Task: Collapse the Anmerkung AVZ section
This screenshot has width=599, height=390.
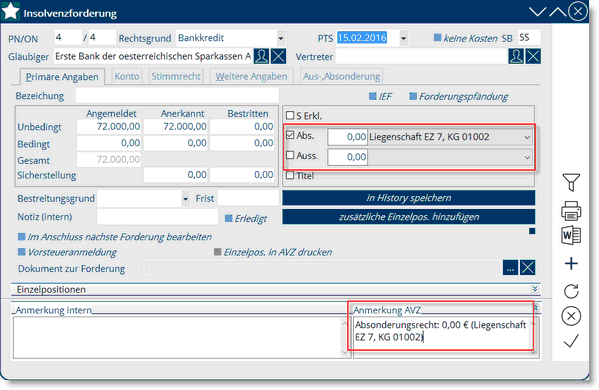Action: click(536, 307)
